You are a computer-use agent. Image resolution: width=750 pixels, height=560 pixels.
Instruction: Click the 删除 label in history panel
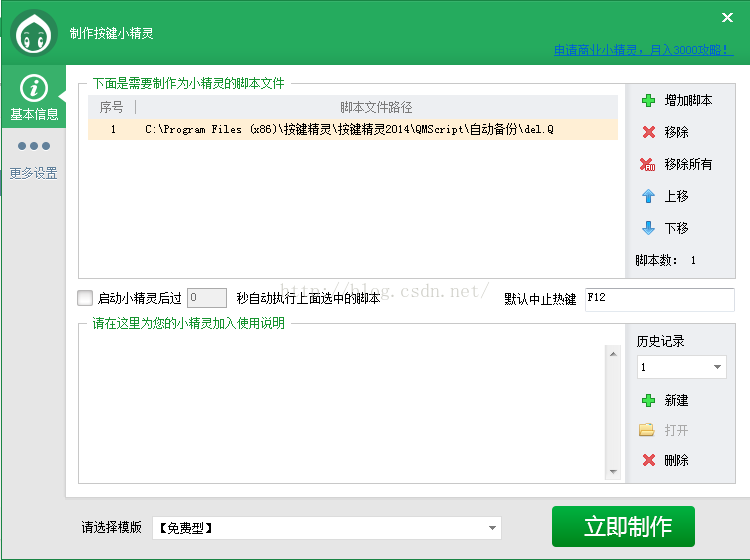click(676, 460)
